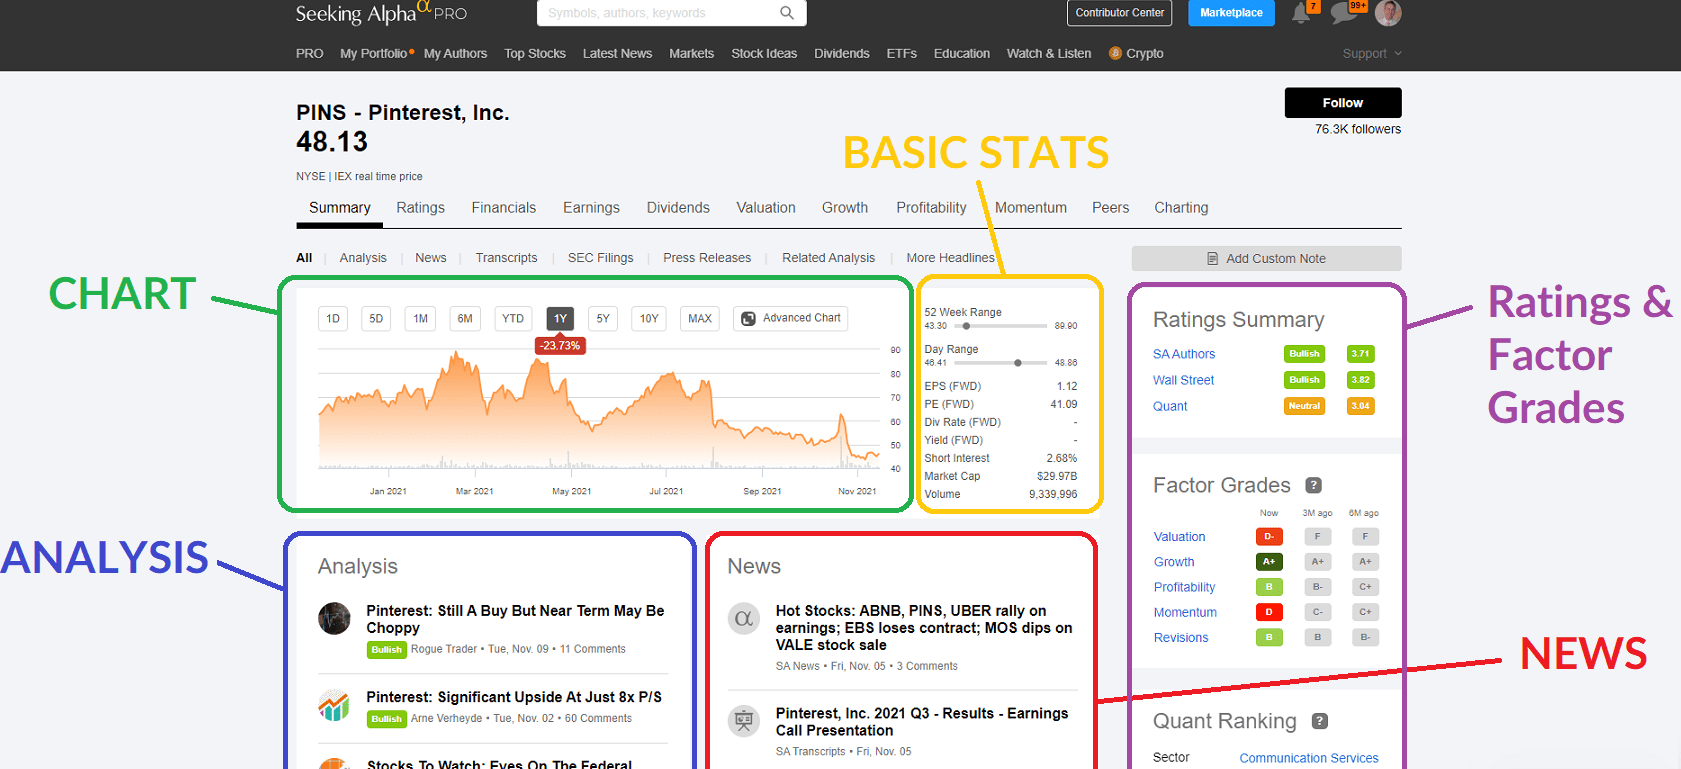Click the Crypto coin icon

coord(1115,53)
